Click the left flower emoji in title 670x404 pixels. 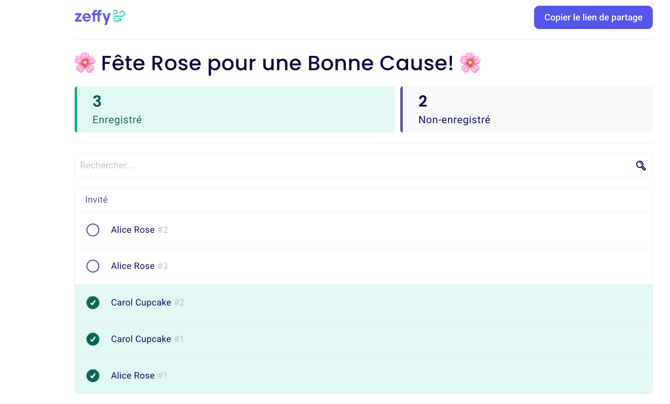click(85, 63)
